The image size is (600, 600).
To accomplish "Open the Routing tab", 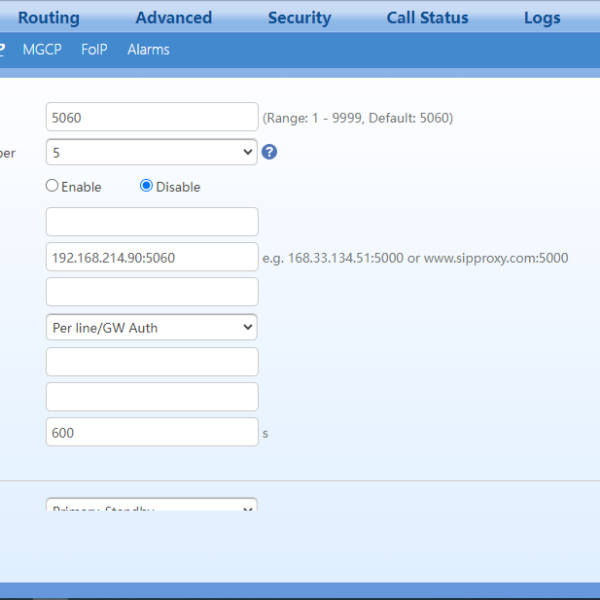I will click(x=48, y=18).
